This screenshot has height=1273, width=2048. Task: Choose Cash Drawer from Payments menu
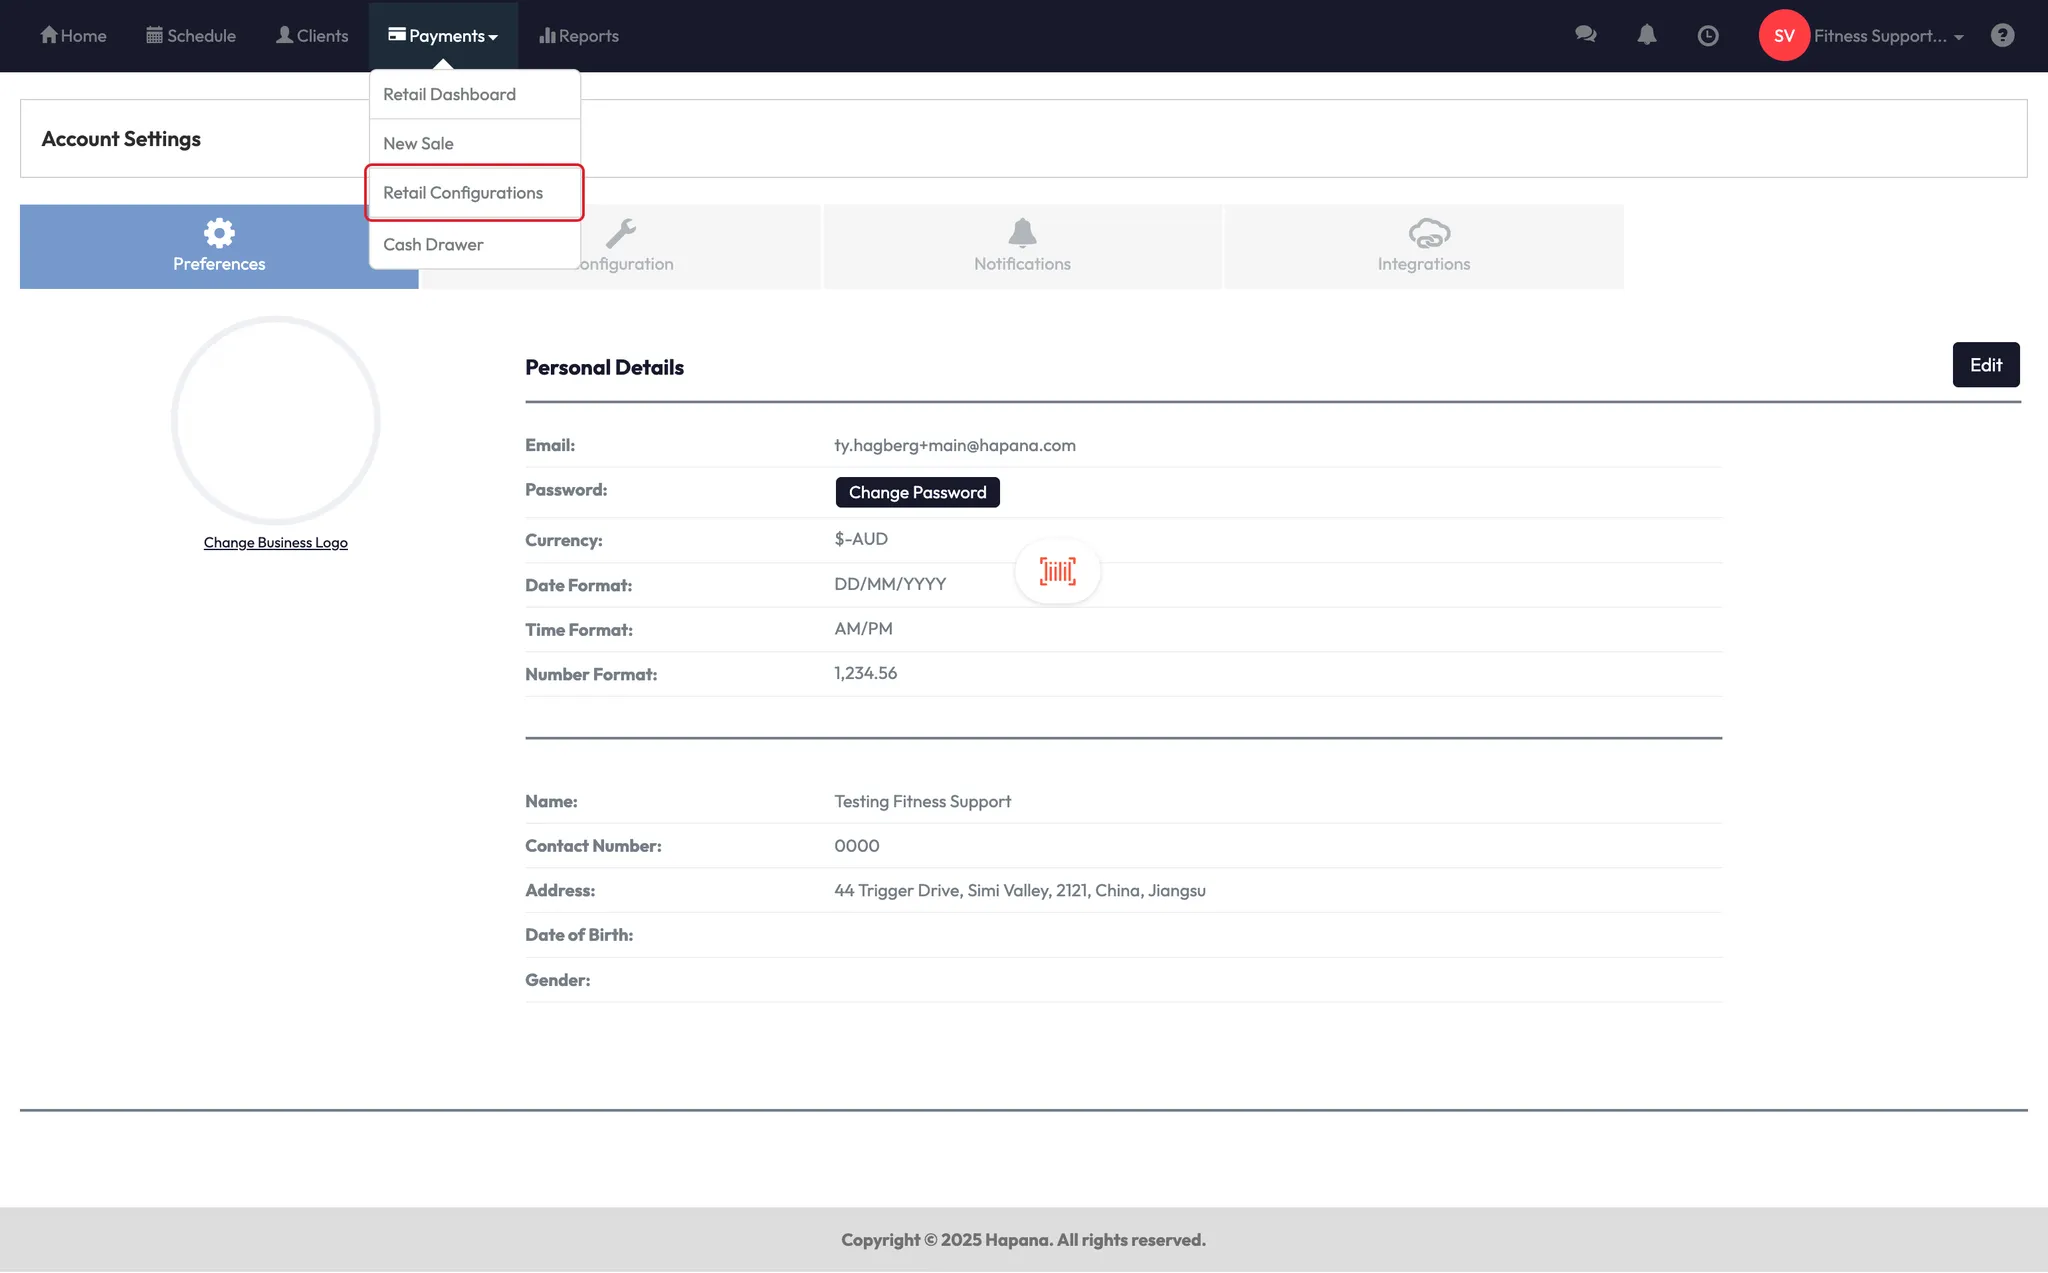click(433, 245)
